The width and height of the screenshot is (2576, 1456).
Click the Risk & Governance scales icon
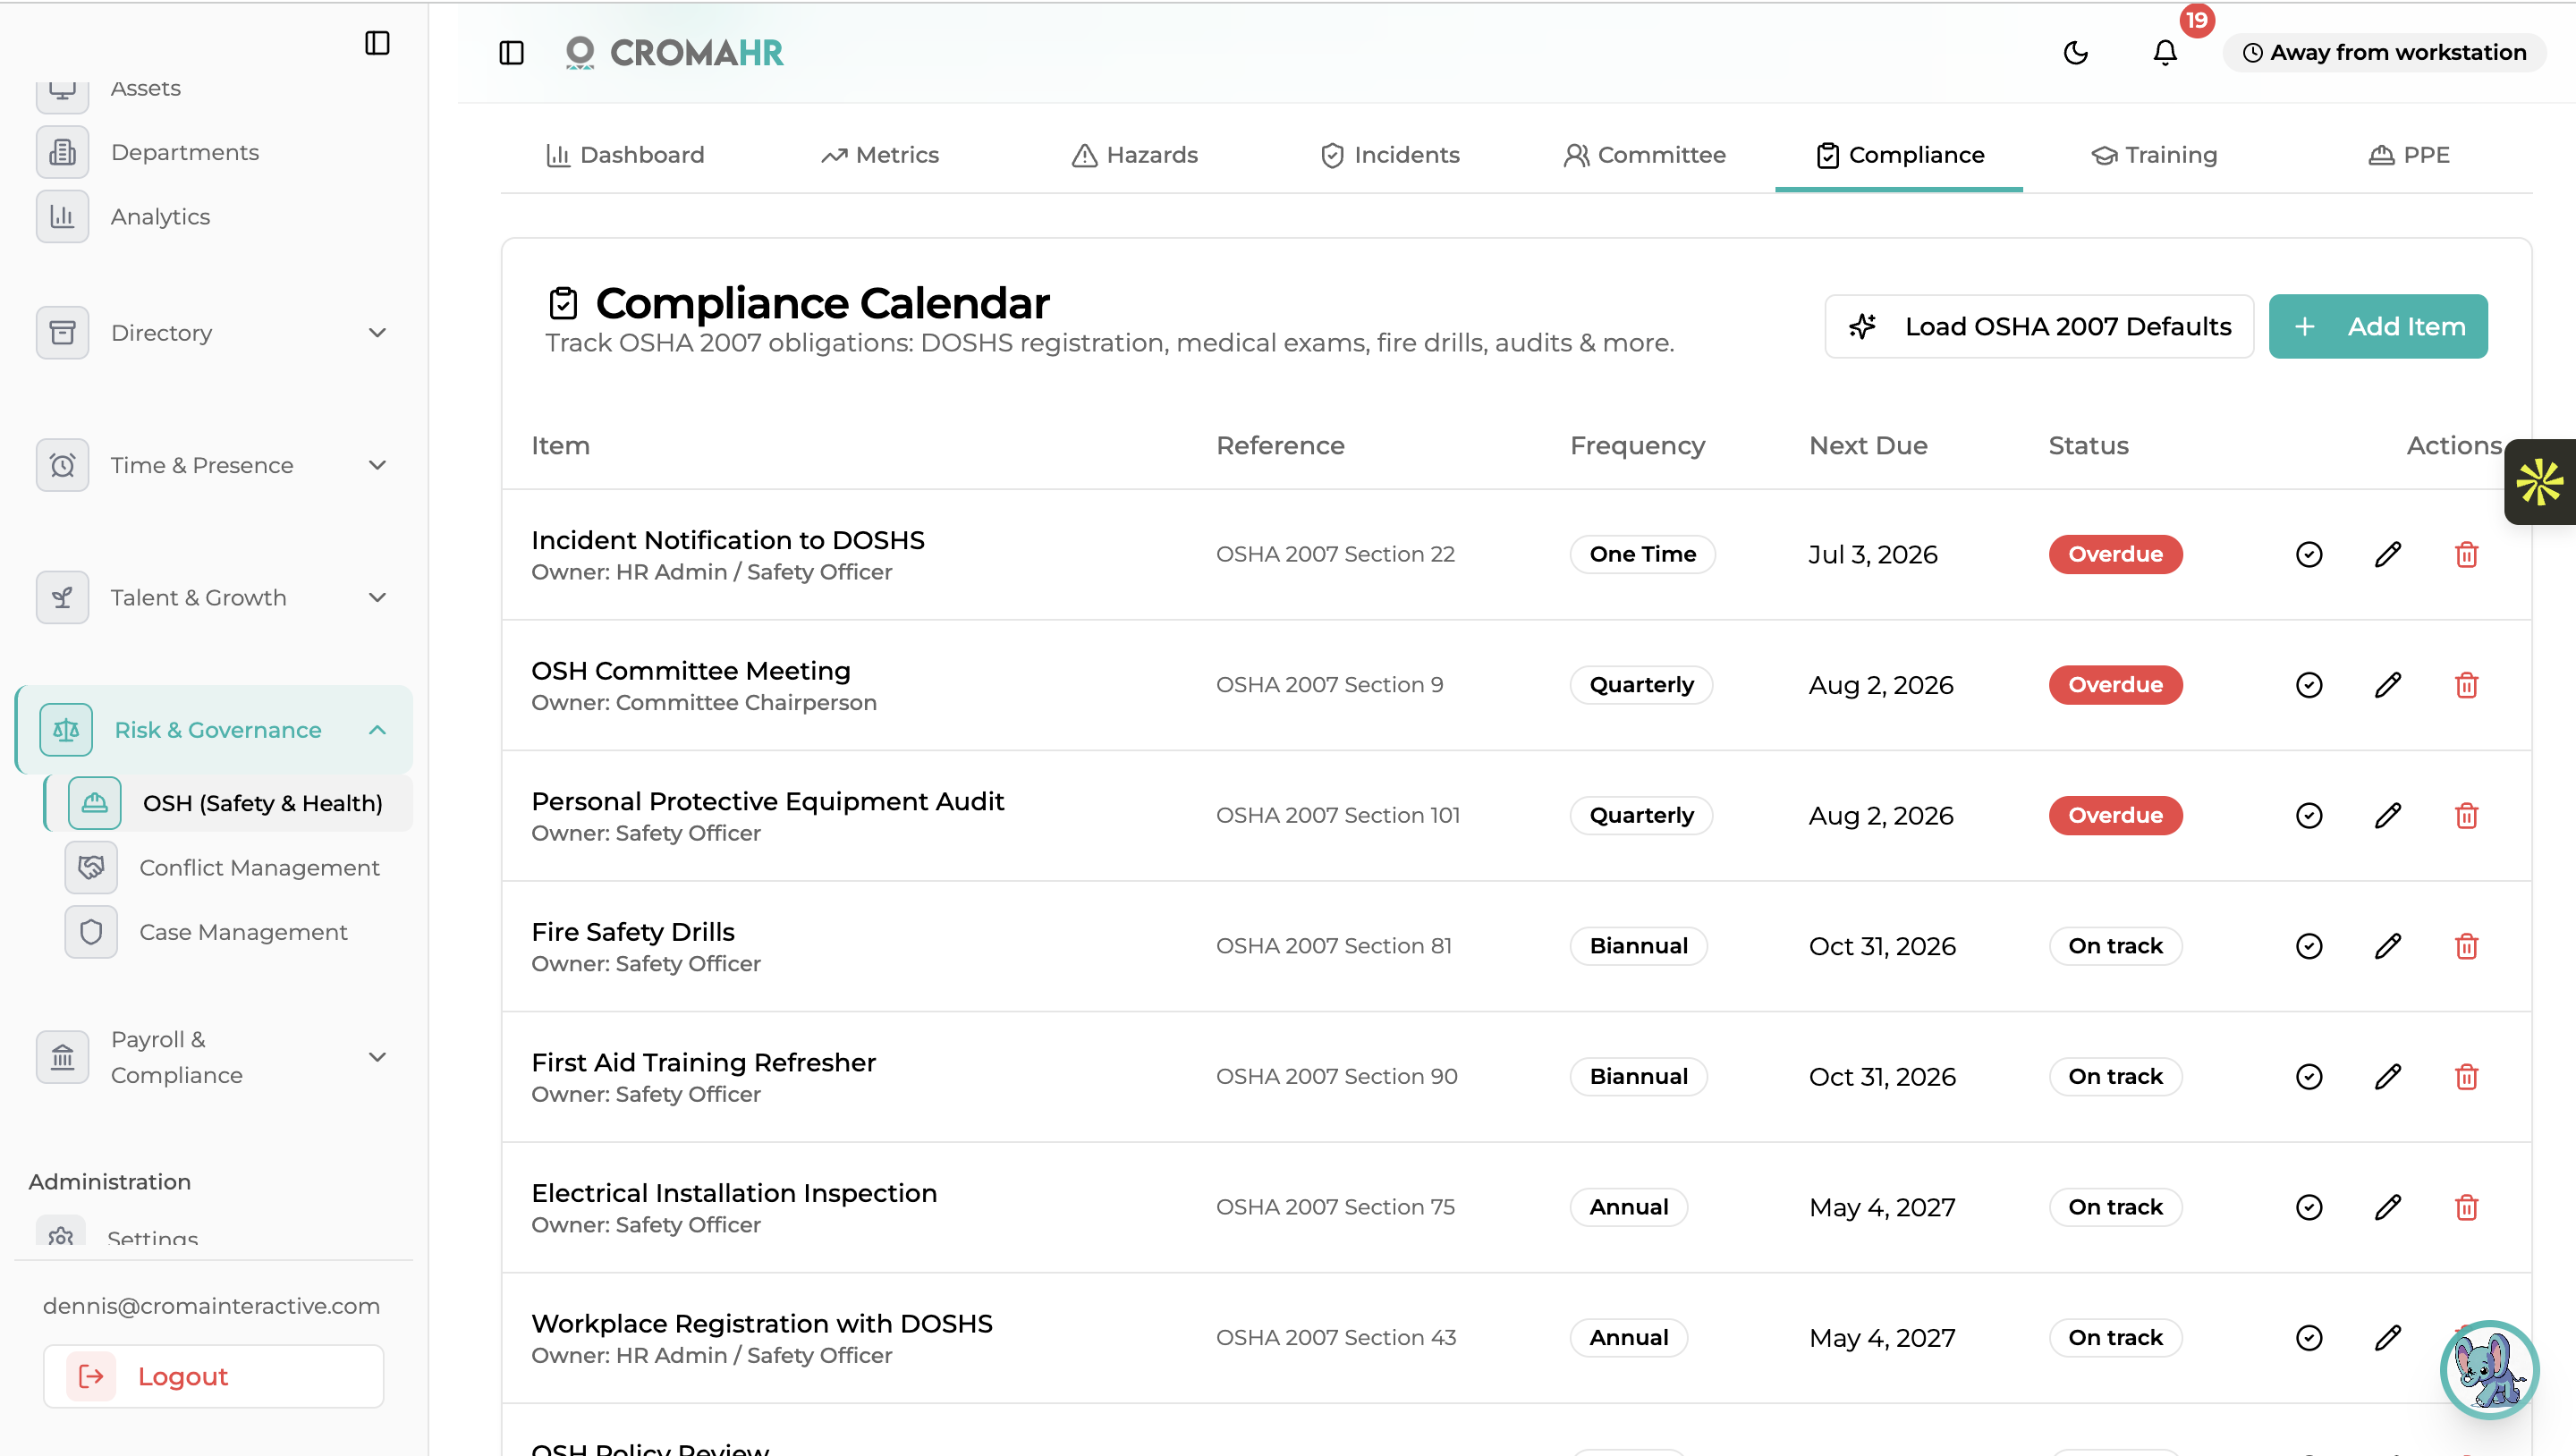pyautogui.click(x=66, y=730)
